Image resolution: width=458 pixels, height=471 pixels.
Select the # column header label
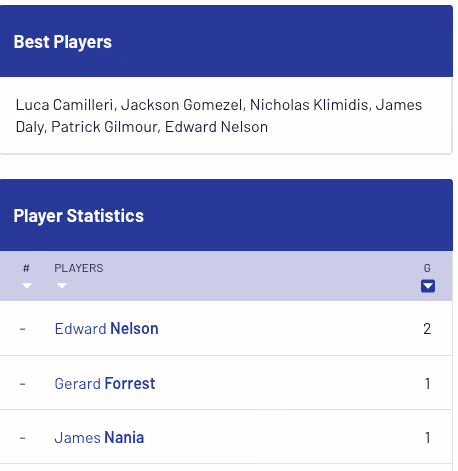[26, 268]
